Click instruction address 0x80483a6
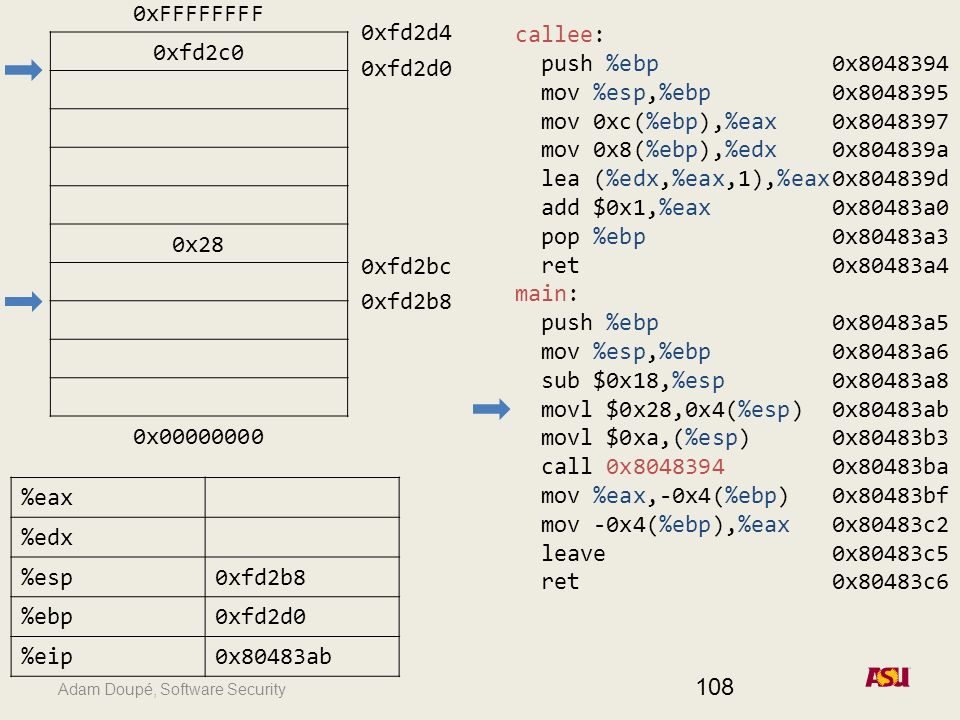The image size is (960, 720). pyautogui.click(x=890, y=351)
